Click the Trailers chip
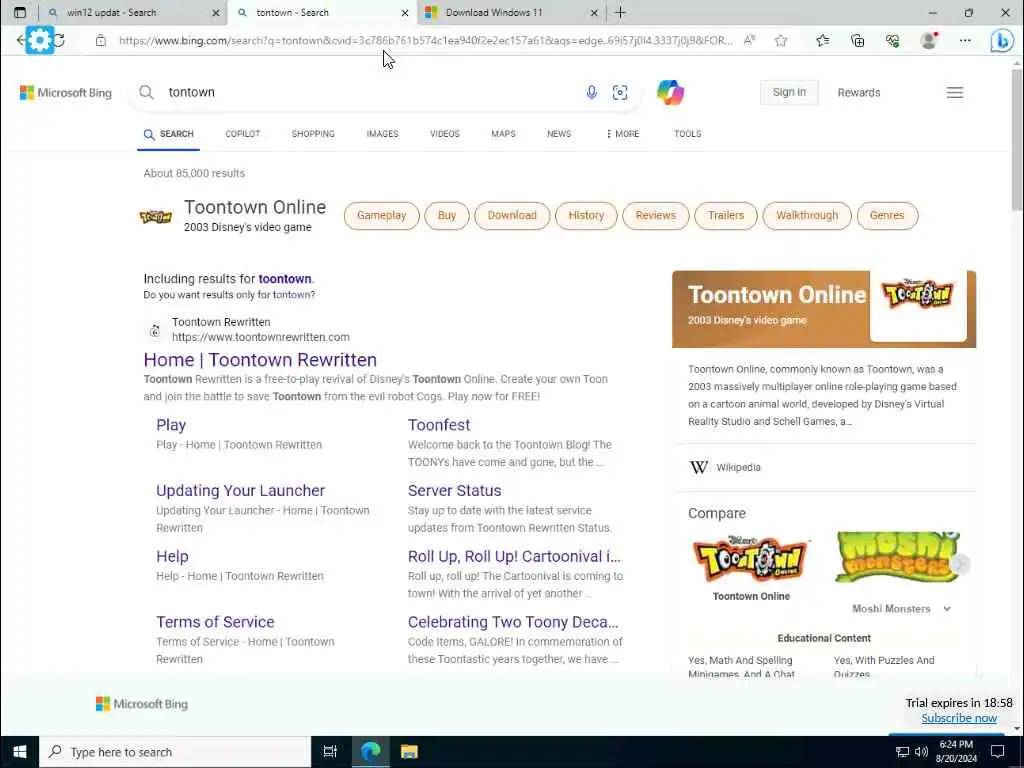The height and width of the screenshot is (768, 1024). click(726, 216)
